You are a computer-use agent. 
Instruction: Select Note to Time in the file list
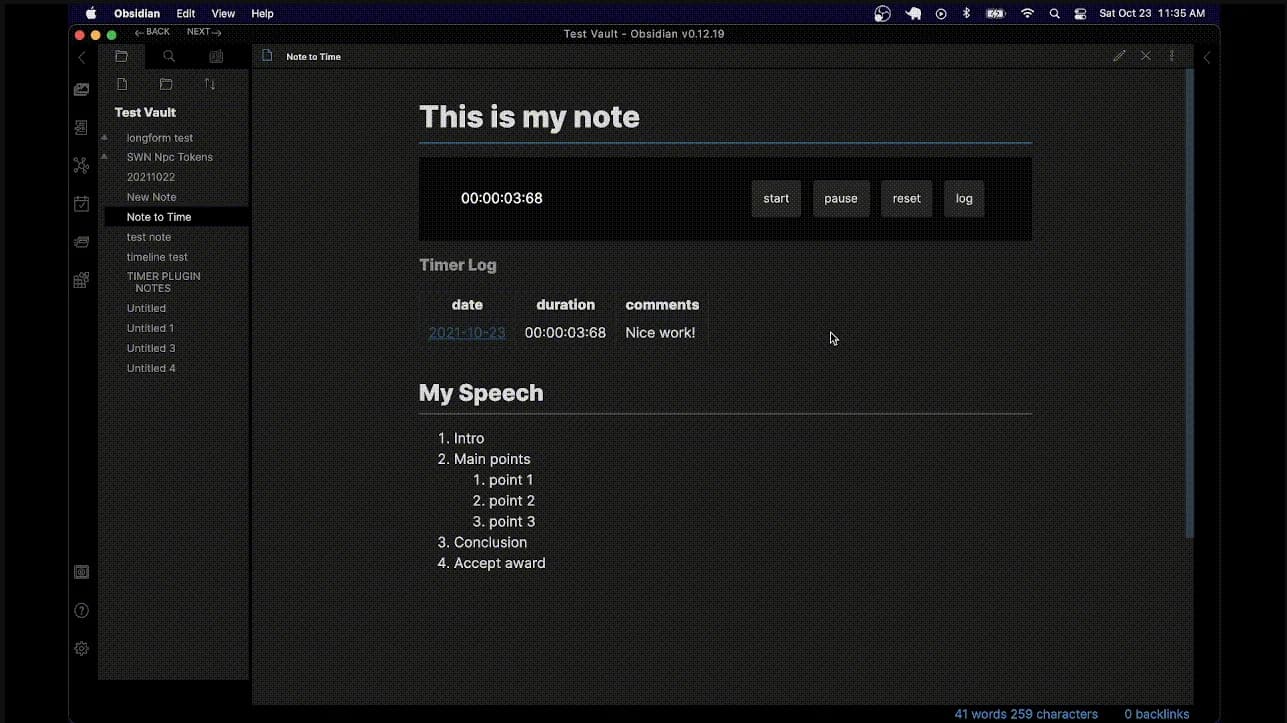pyautogui.click(x=176, y=217)
